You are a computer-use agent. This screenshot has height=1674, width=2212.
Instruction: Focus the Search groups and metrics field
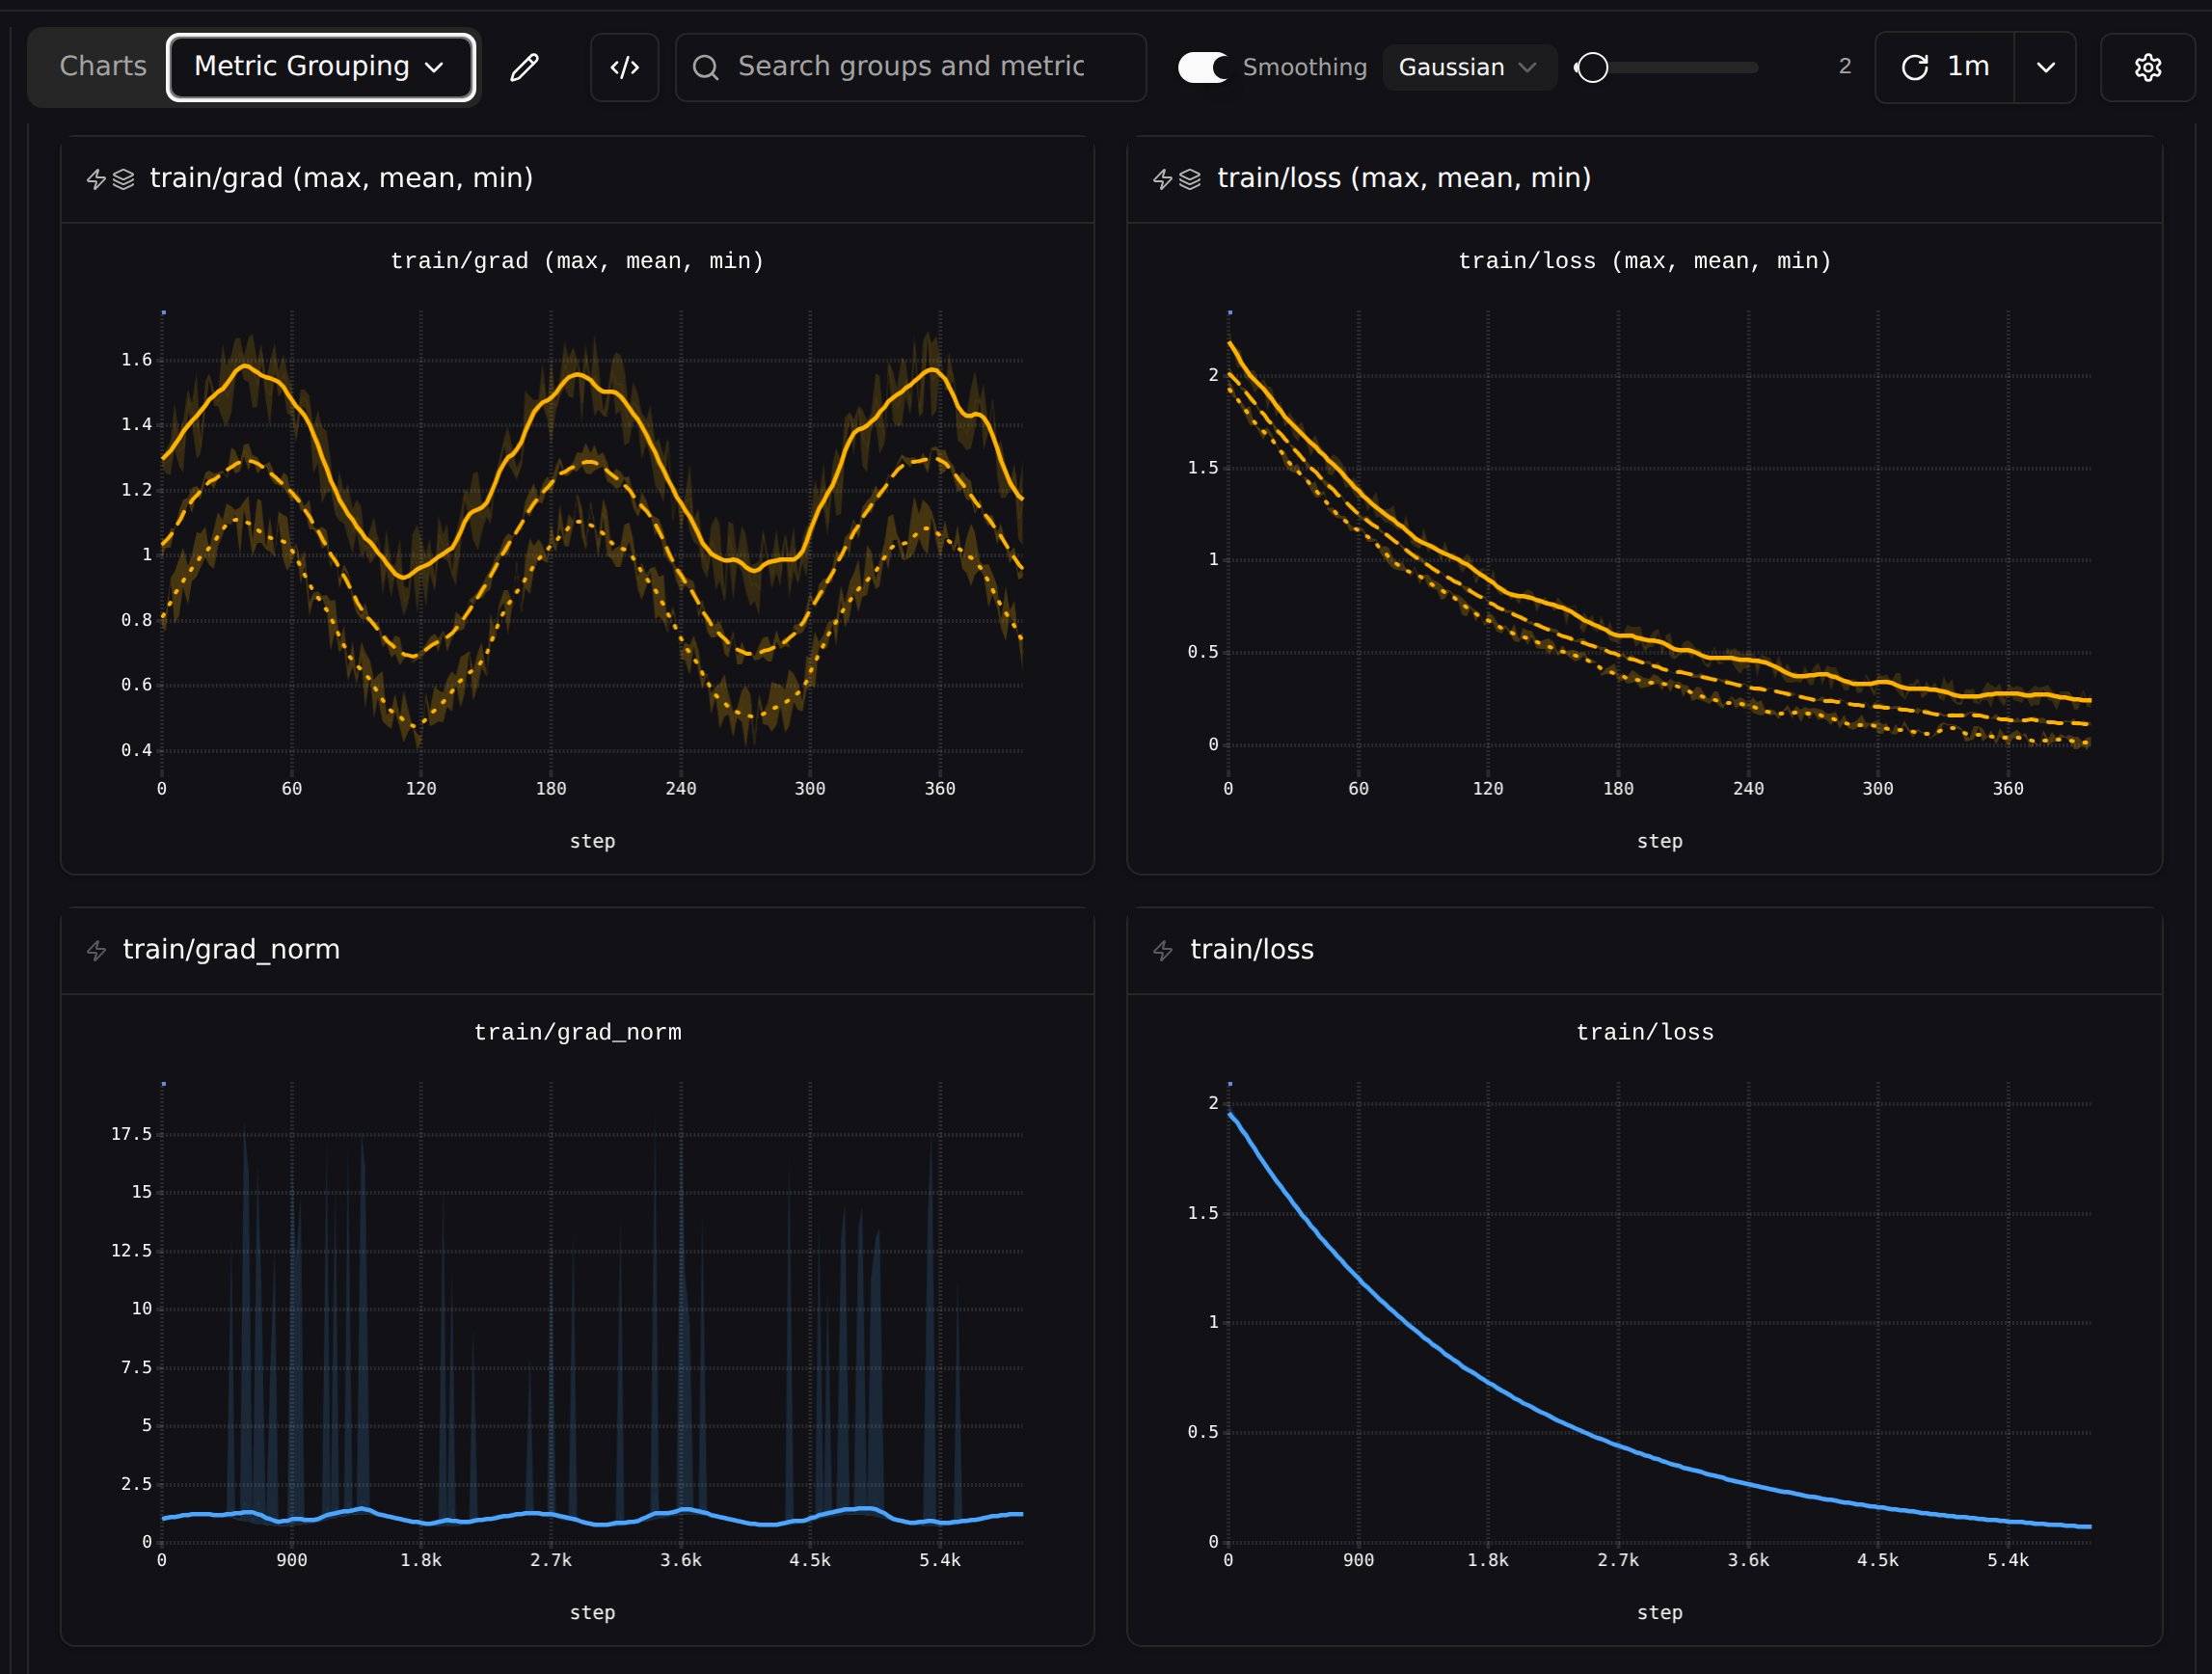coord(911,67)
